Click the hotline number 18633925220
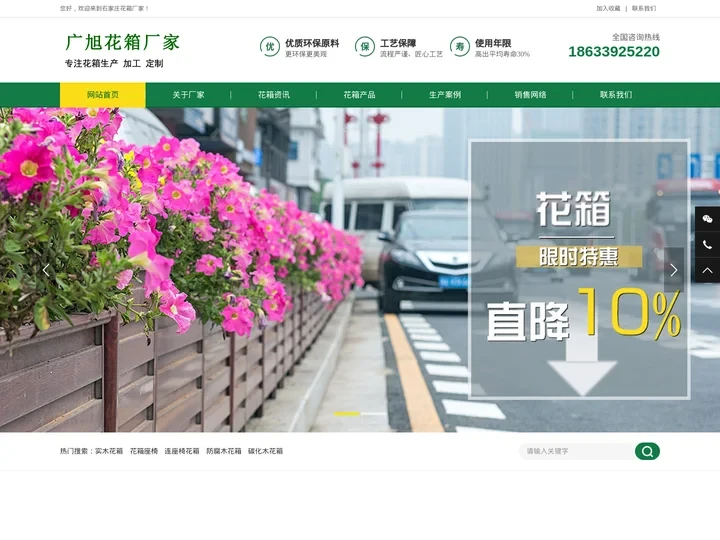The height and width of the screenshot is (540, 720). pos(614,51)
